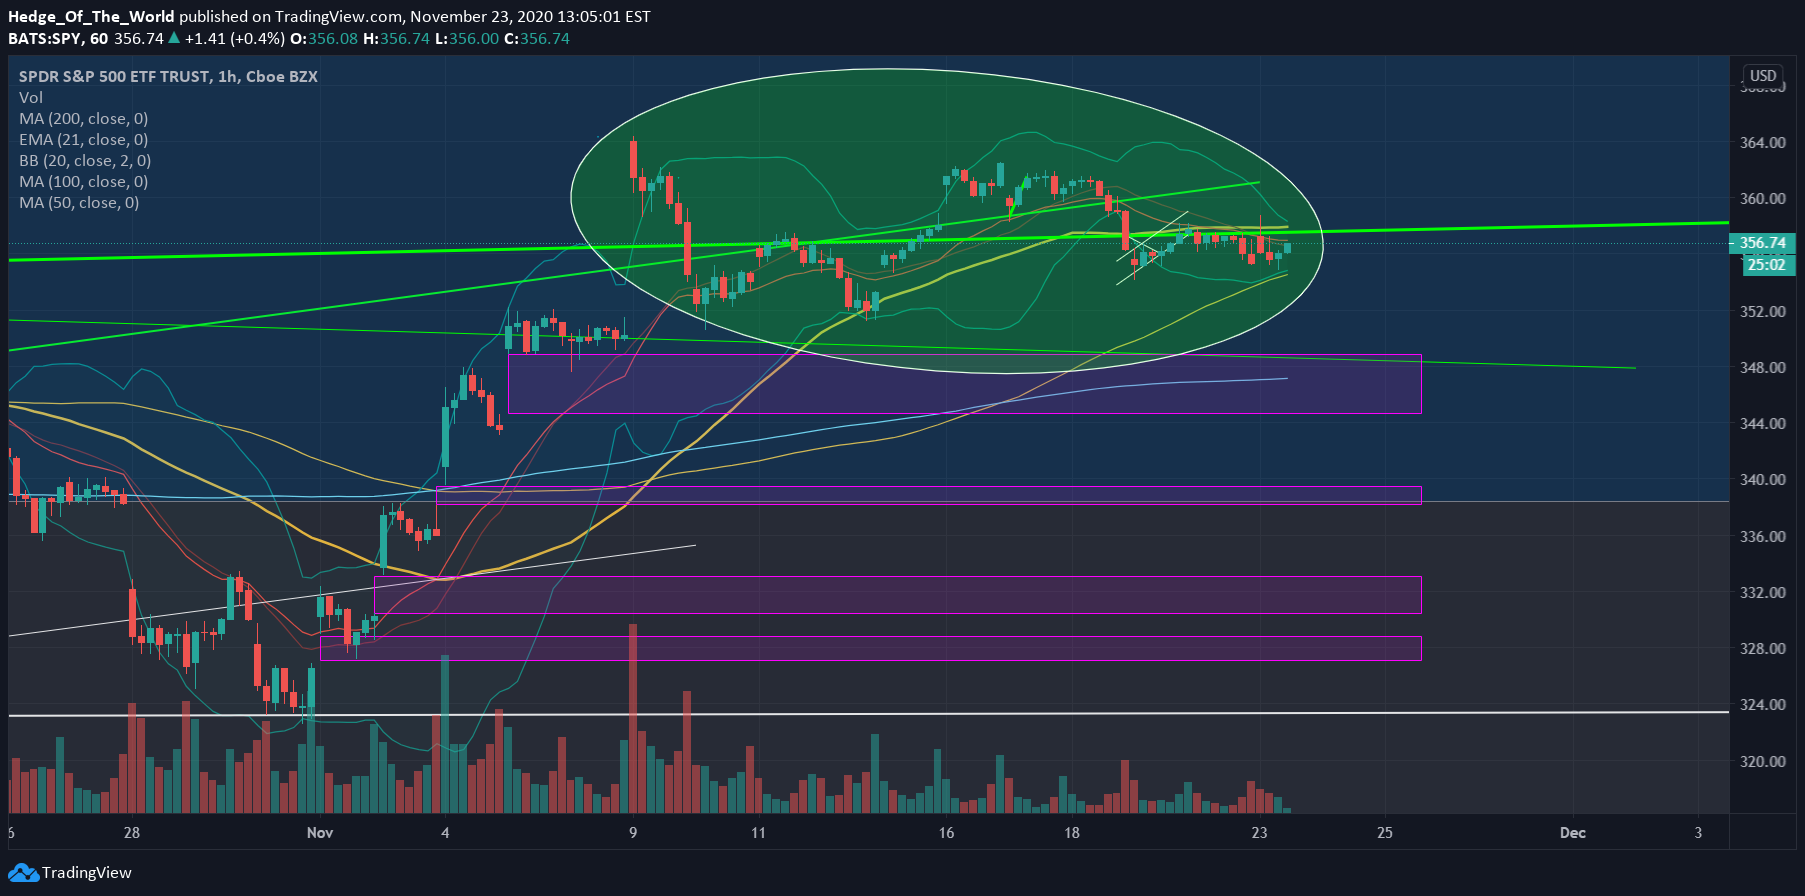
Task: Select the MA (200, close, 0) indicator
Action: tap(84, 119)
